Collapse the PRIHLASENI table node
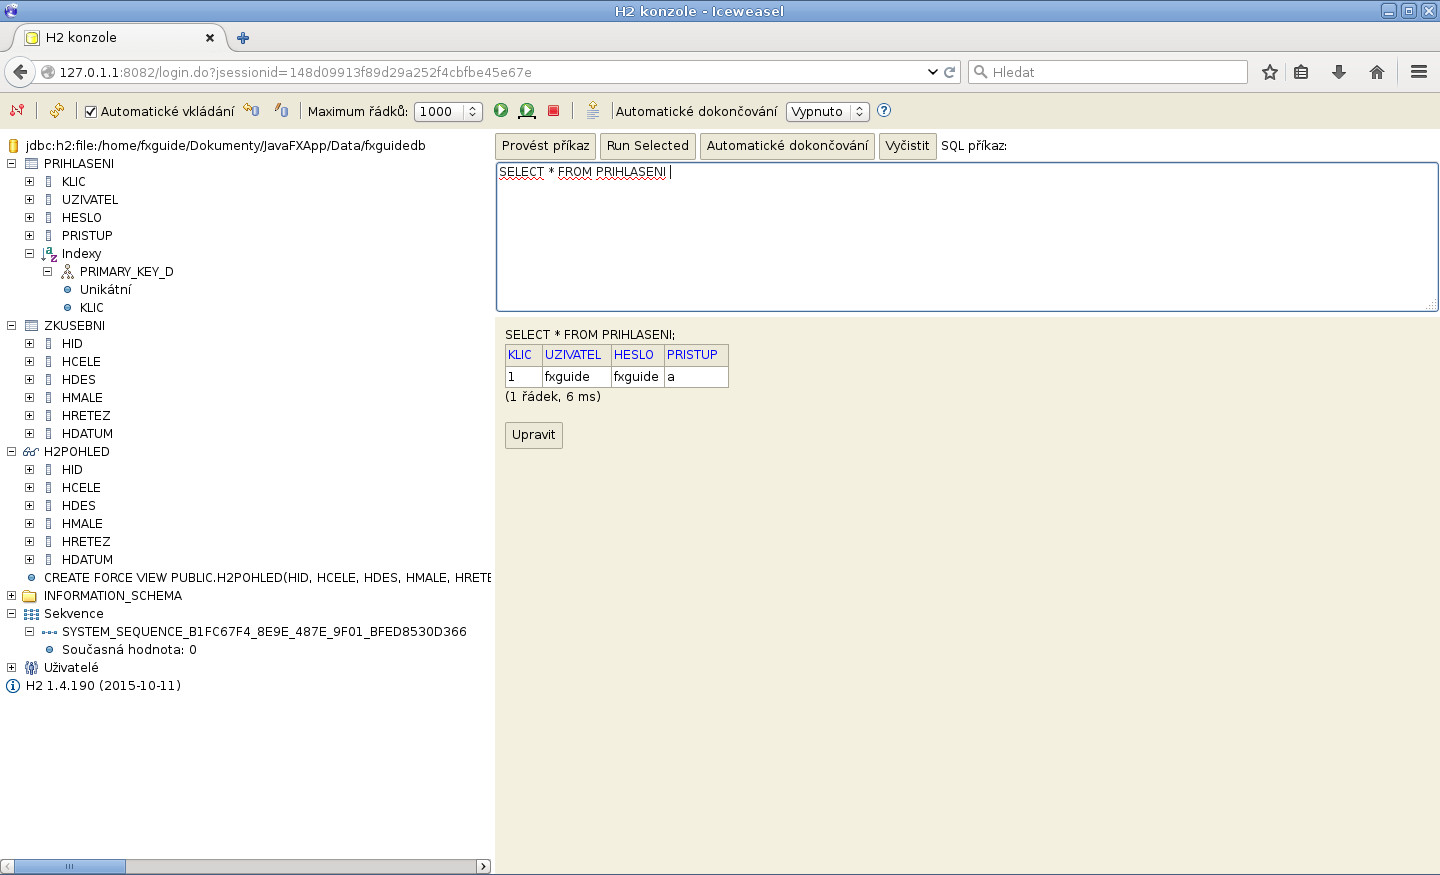Image resolution: width=1440 pixels, height=875 pixels. click(x=12, y=164)
